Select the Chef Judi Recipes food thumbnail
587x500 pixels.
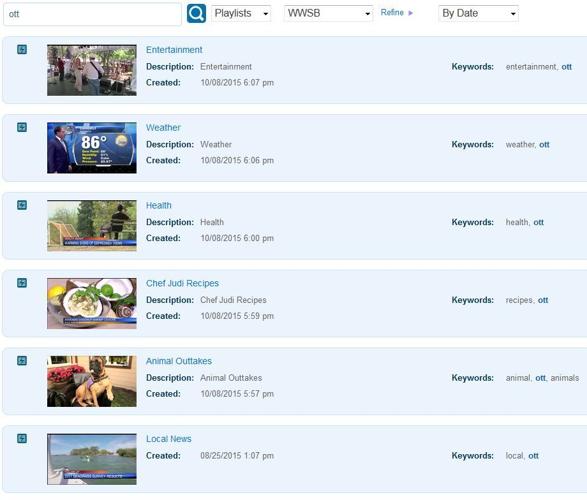(x=92, y=304)
